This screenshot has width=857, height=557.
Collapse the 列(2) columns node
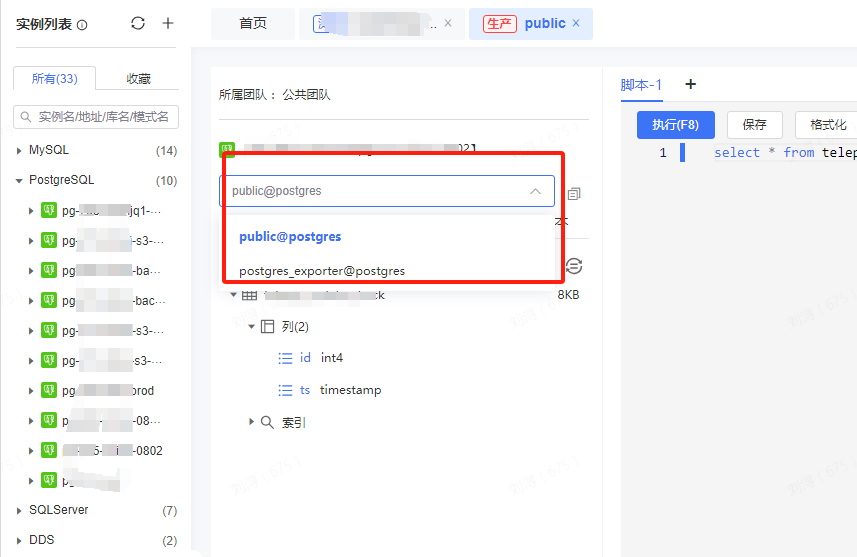(x=251, y=326)
